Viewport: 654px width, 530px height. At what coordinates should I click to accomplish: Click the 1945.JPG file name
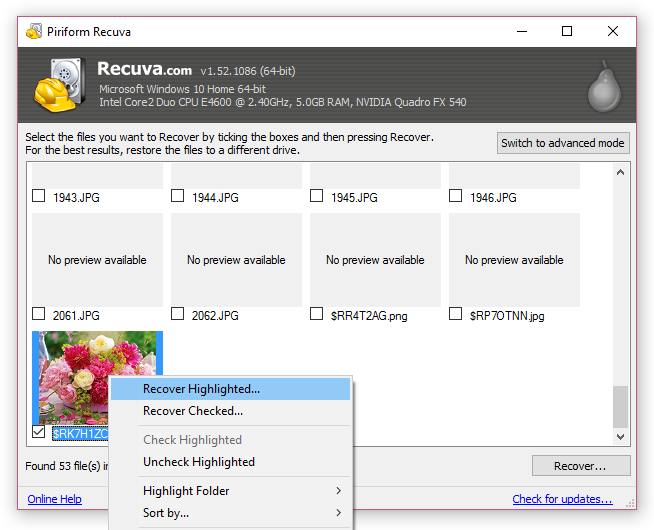point(354,198)
